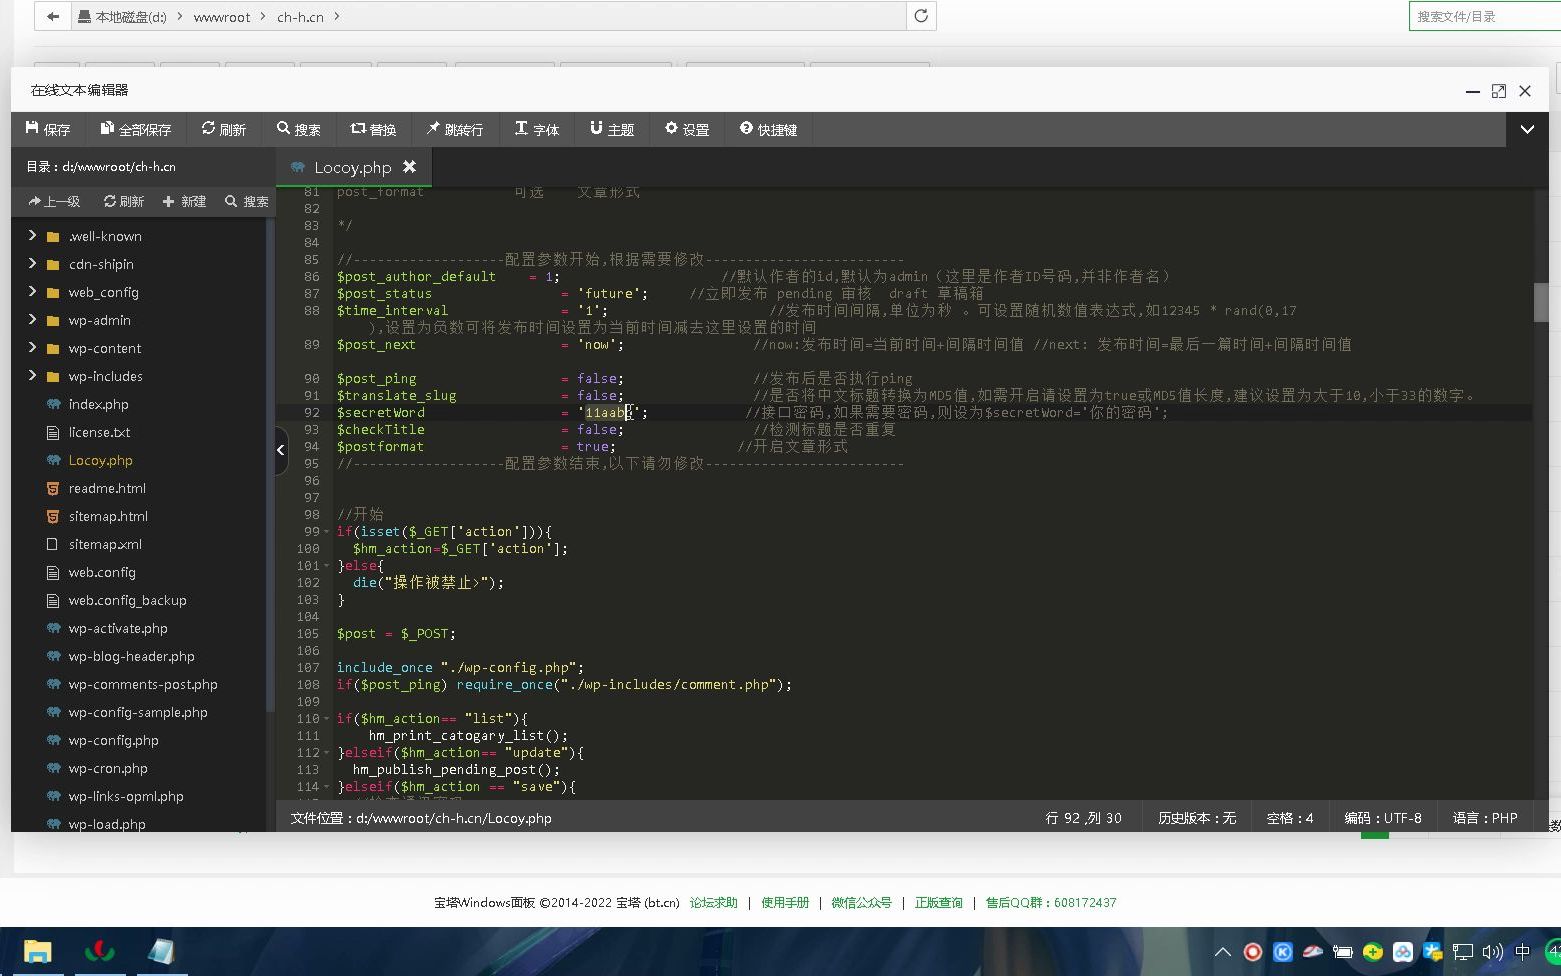1561x976 pixels.
Task: Expand the wp-includes folder
Action: pos(32,376)
